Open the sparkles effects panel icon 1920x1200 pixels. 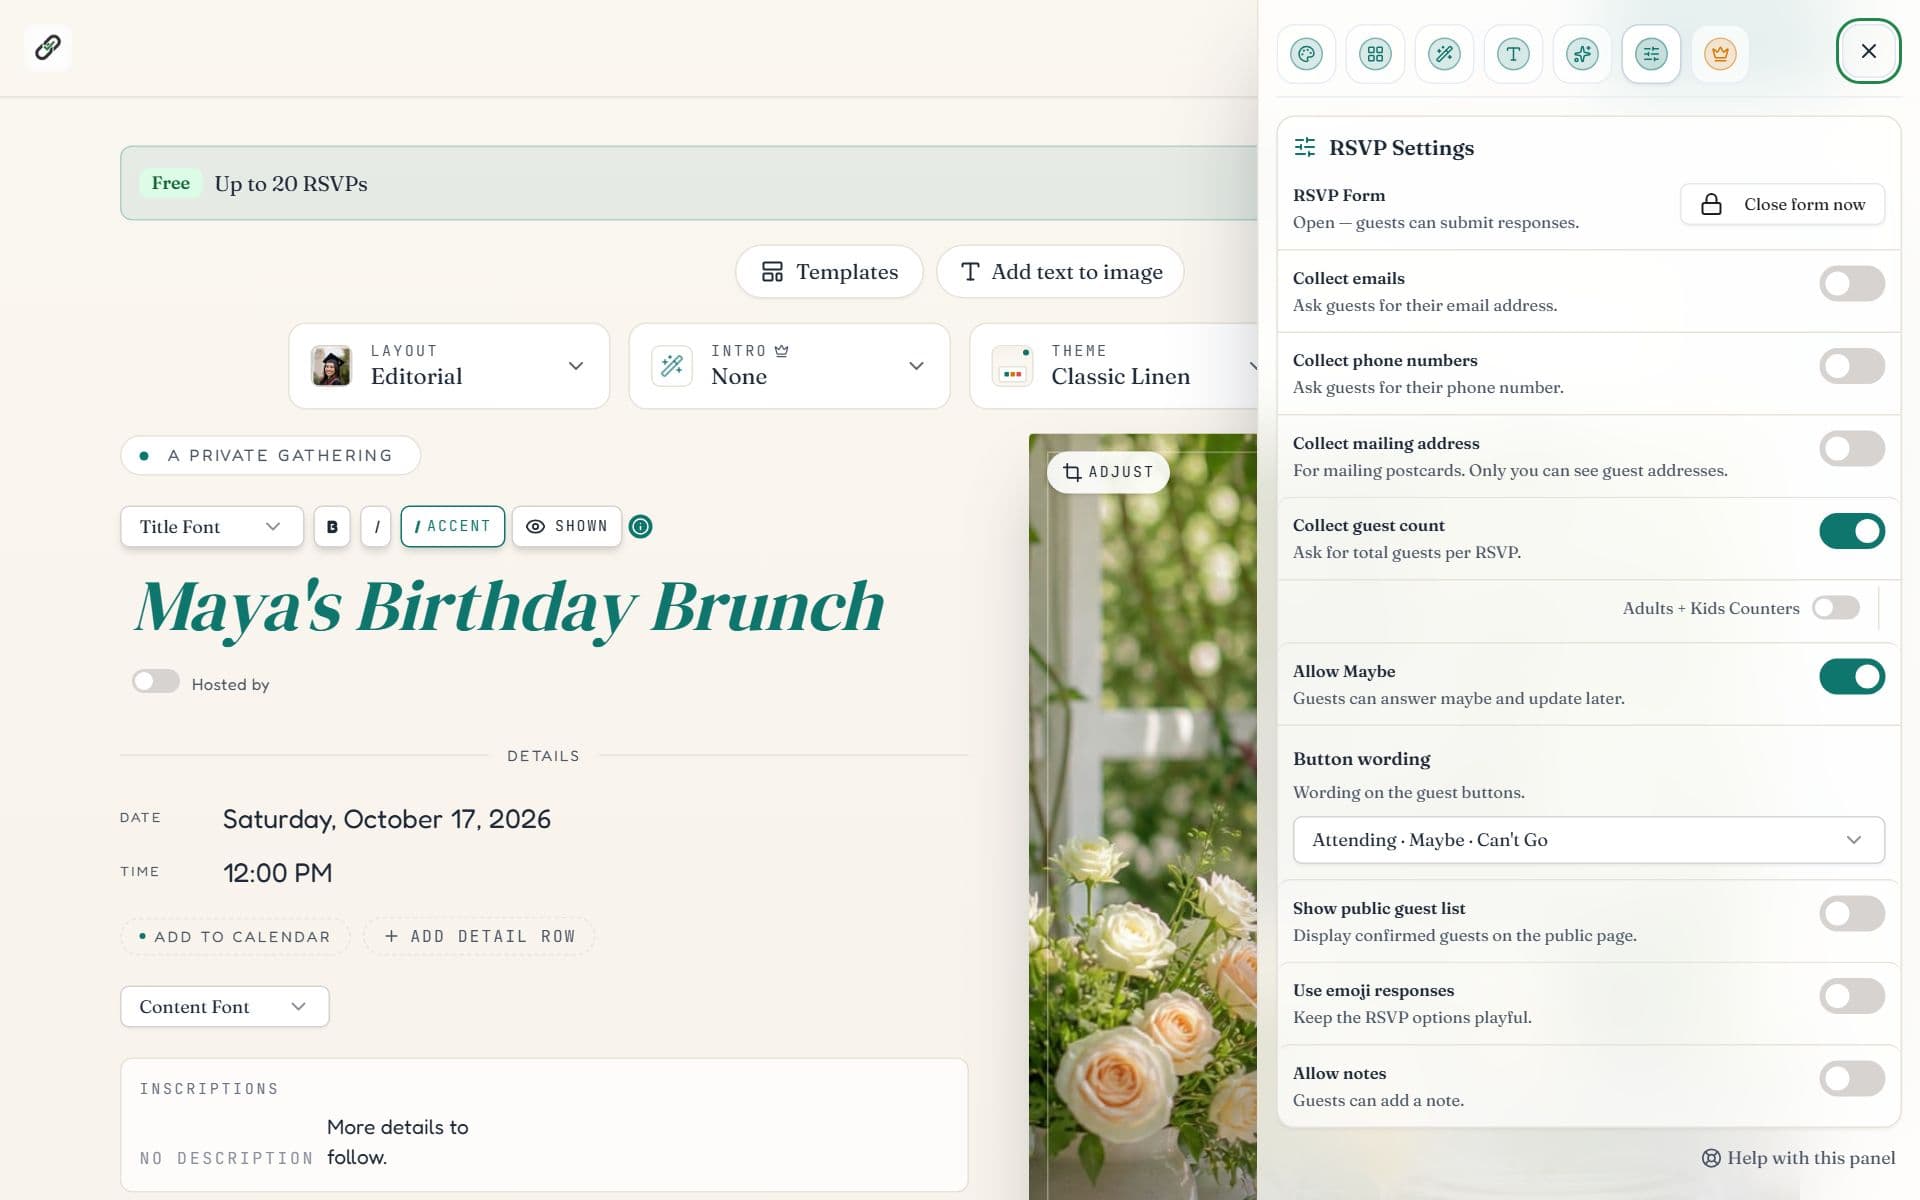[1582, 54]
